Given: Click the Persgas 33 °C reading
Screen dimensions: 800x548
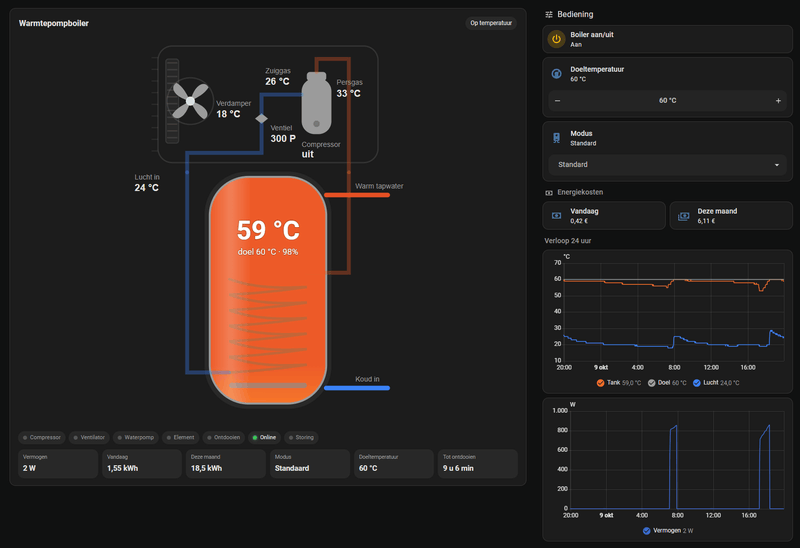Looking at the screenshot, I should tap(349, 88).
